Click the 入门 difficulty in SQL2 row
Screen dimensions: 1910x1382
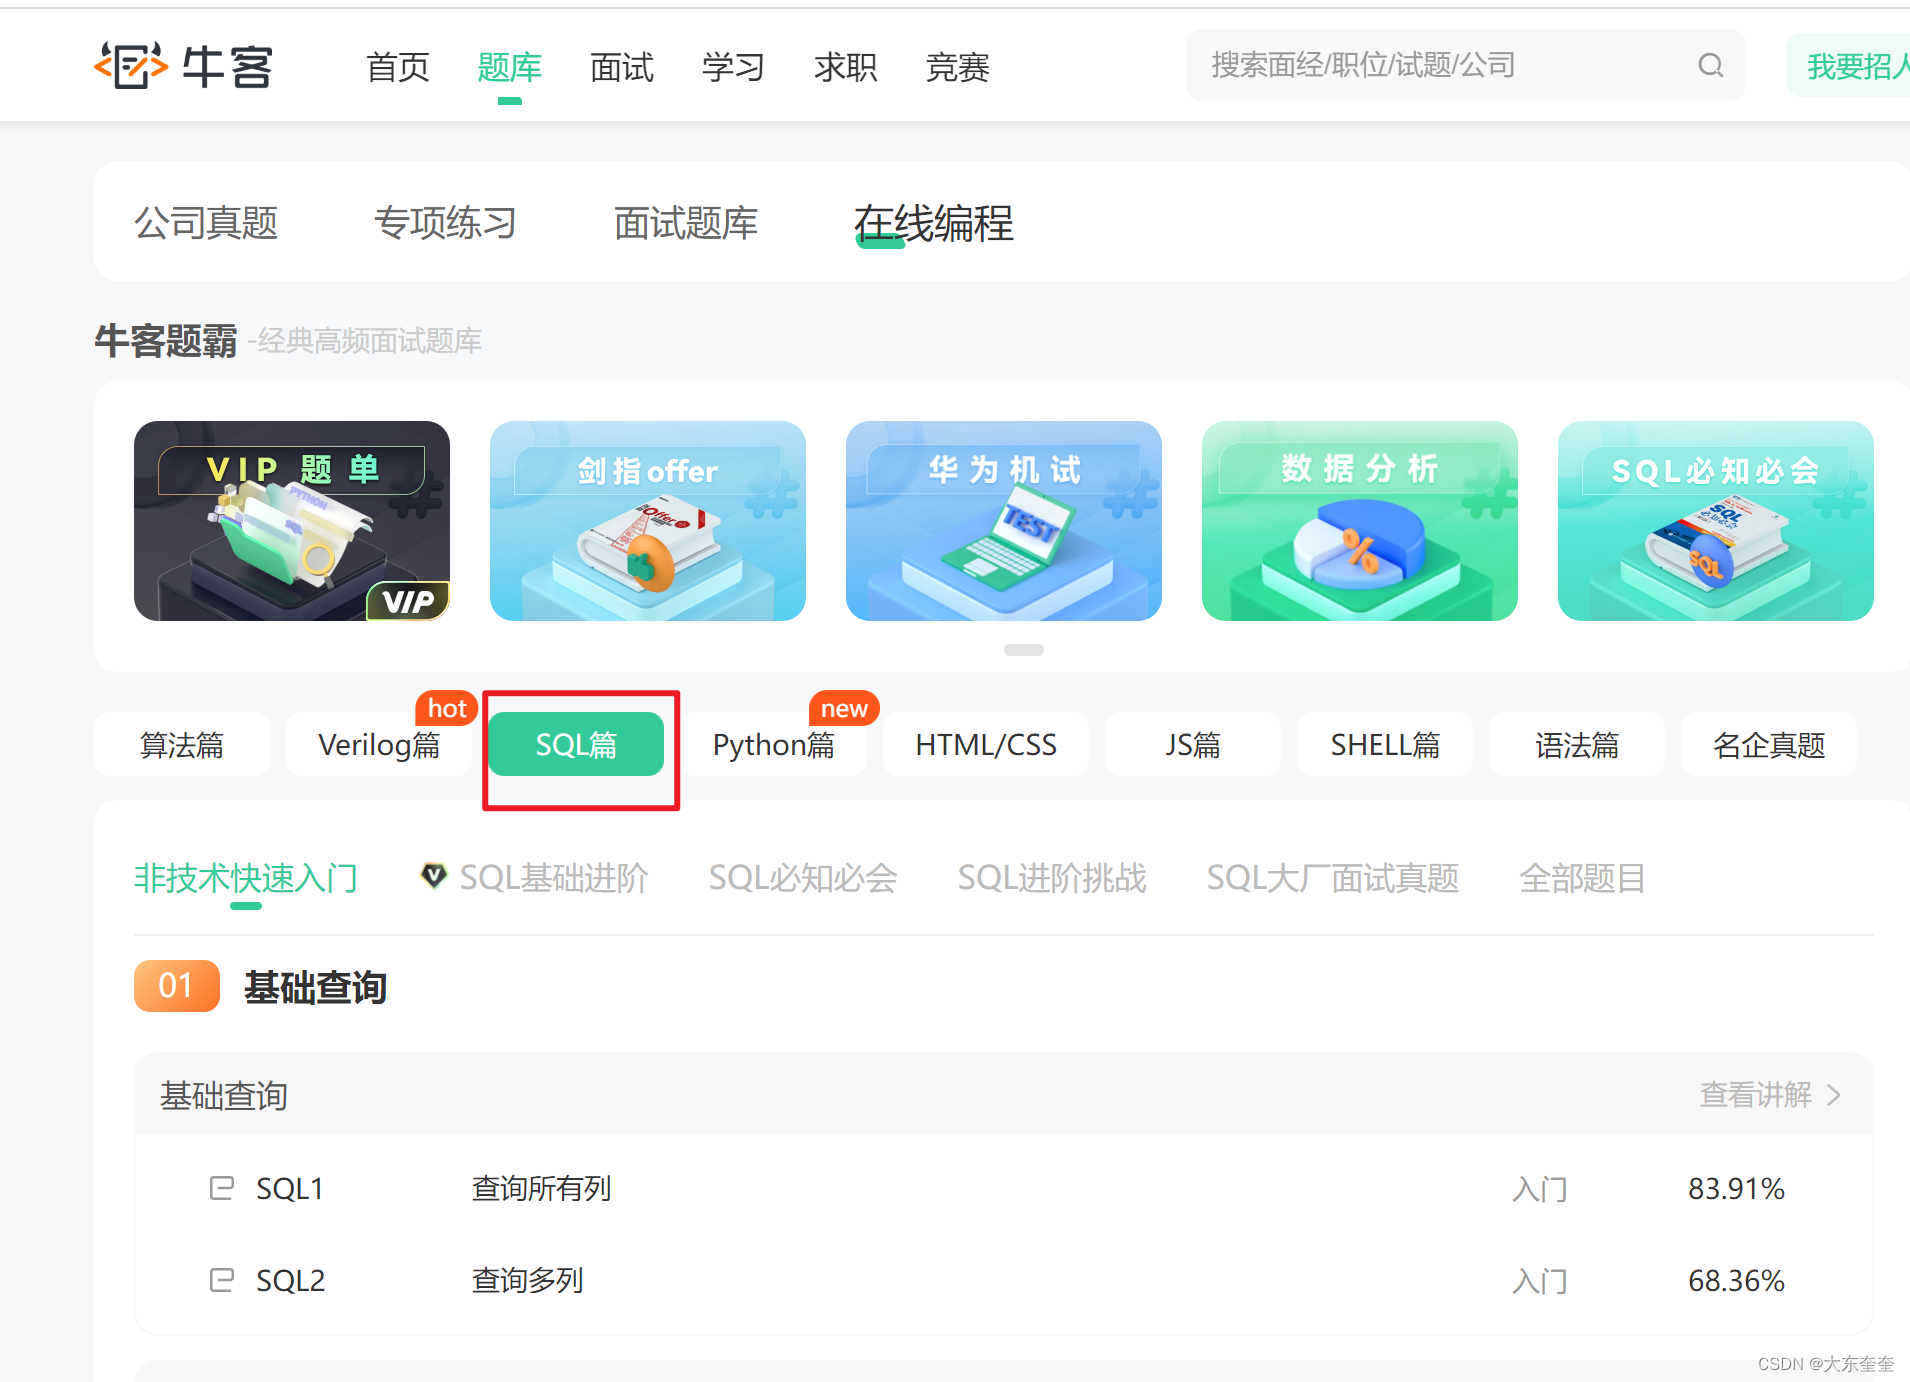point(1540,1280)
